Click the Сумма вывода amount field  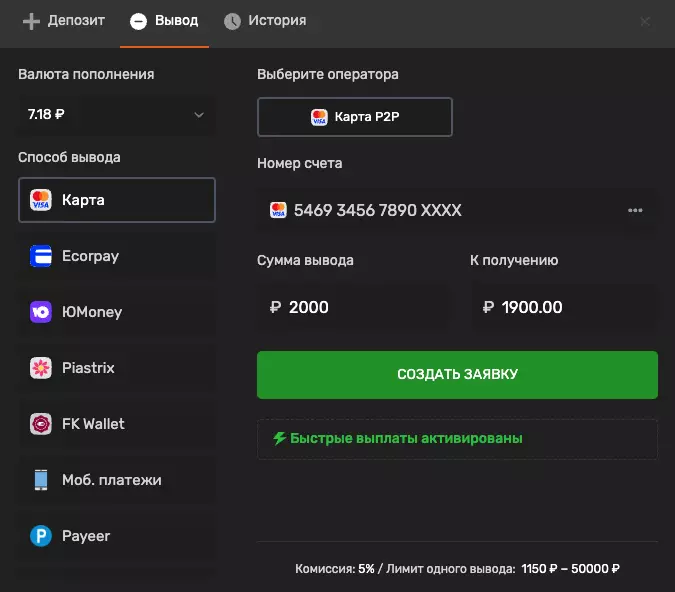coord(354,307)
